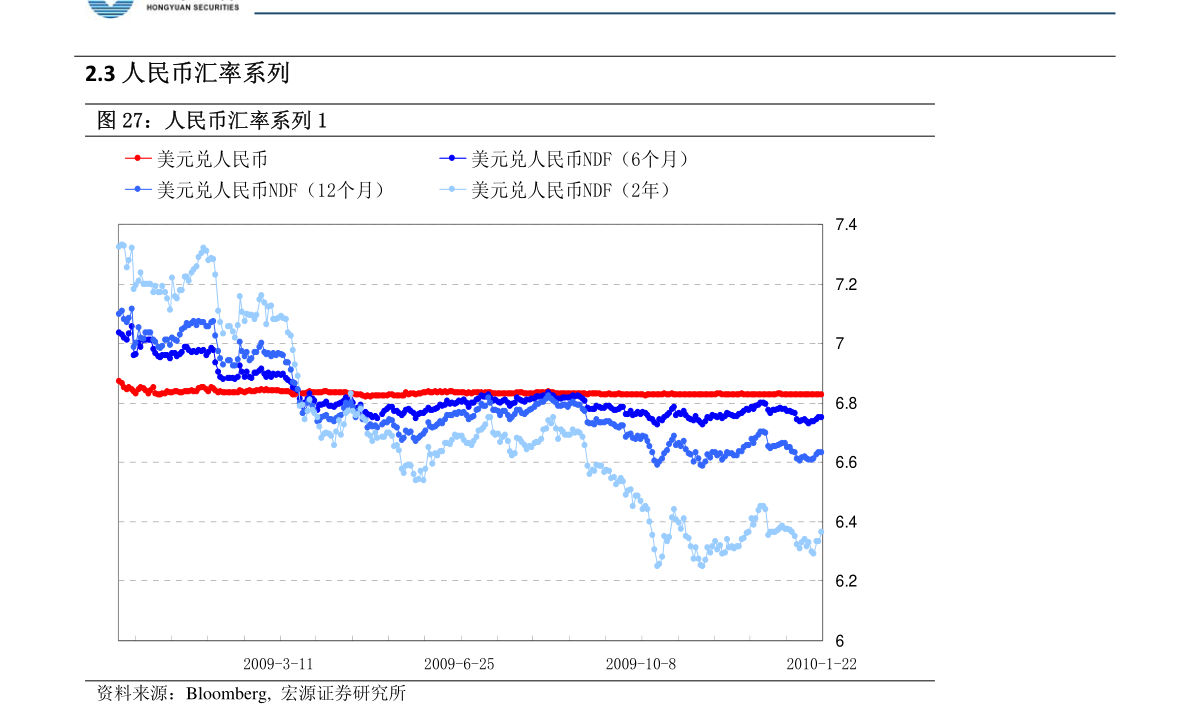Select the 美元兑人民币 legend label

point(212,159)
